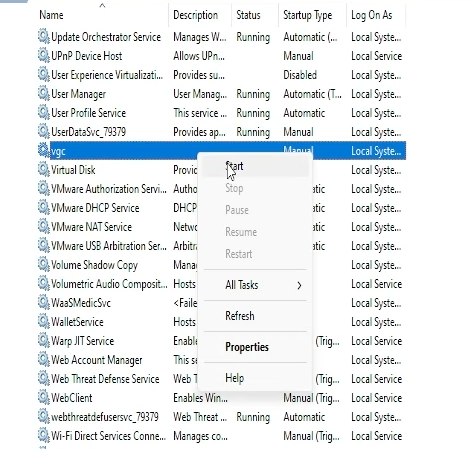Select the Update Orchestrator Service name
The height and width of the screenshot is (449, 471).
click(106, 37)
